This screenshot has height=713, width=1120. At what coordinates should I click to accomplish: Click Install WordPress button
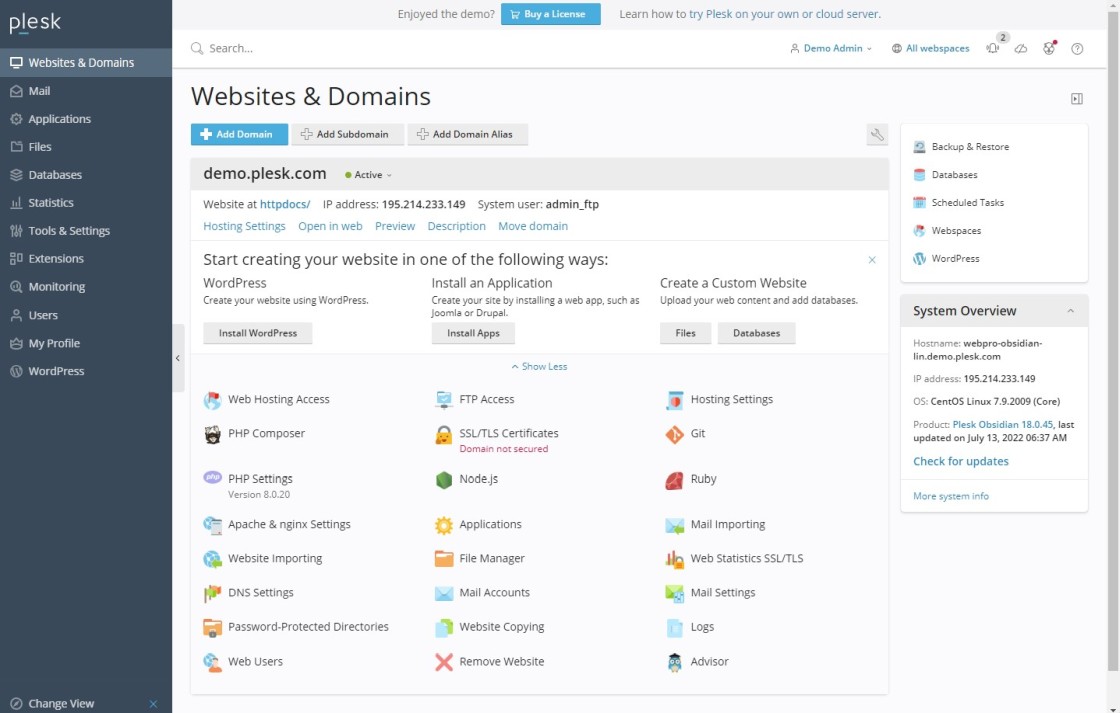(x=258, y=333)
